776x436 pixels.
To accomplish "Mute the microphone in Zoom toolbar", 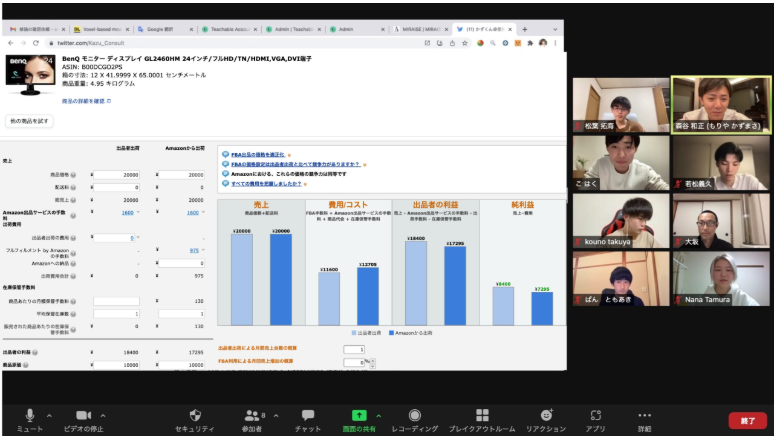I will pyautogui.click(x=30, y=421).
